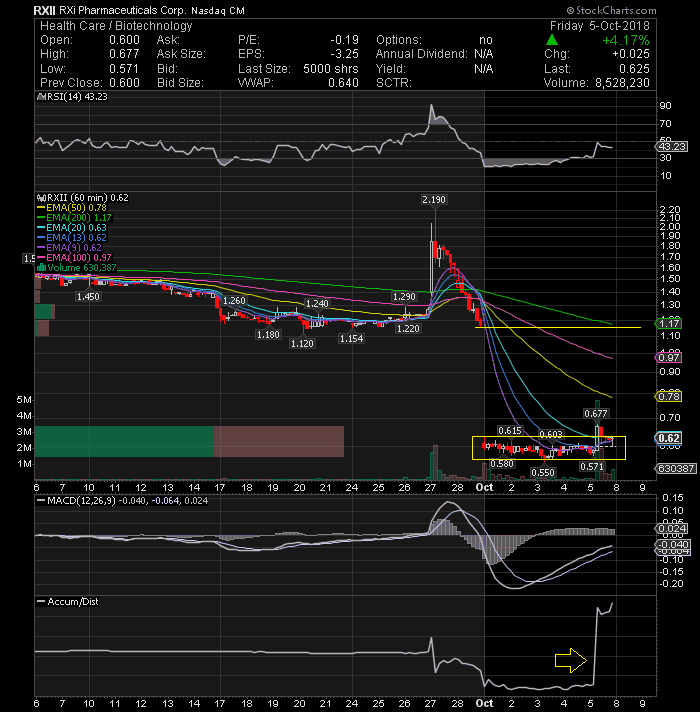Click the 0.550 low price label
Image resolution: width=700 pixels, height=712 pixels.
[543, 473]
